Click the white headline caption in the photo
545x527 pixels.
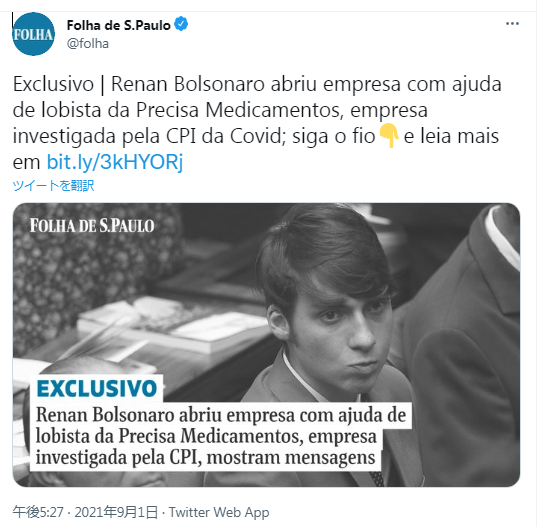(221, 436)
